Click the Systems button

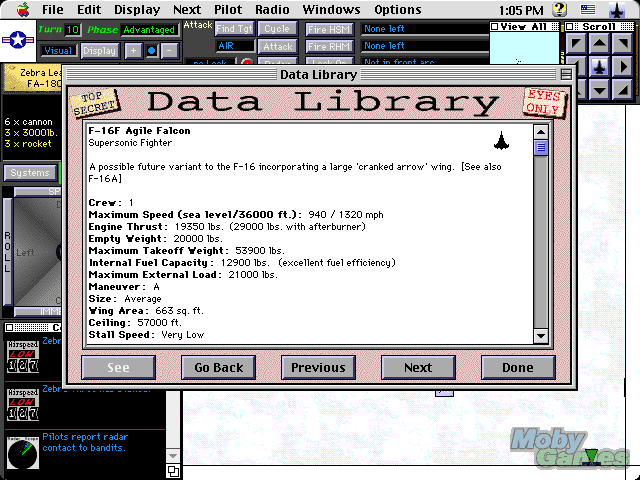30,173
